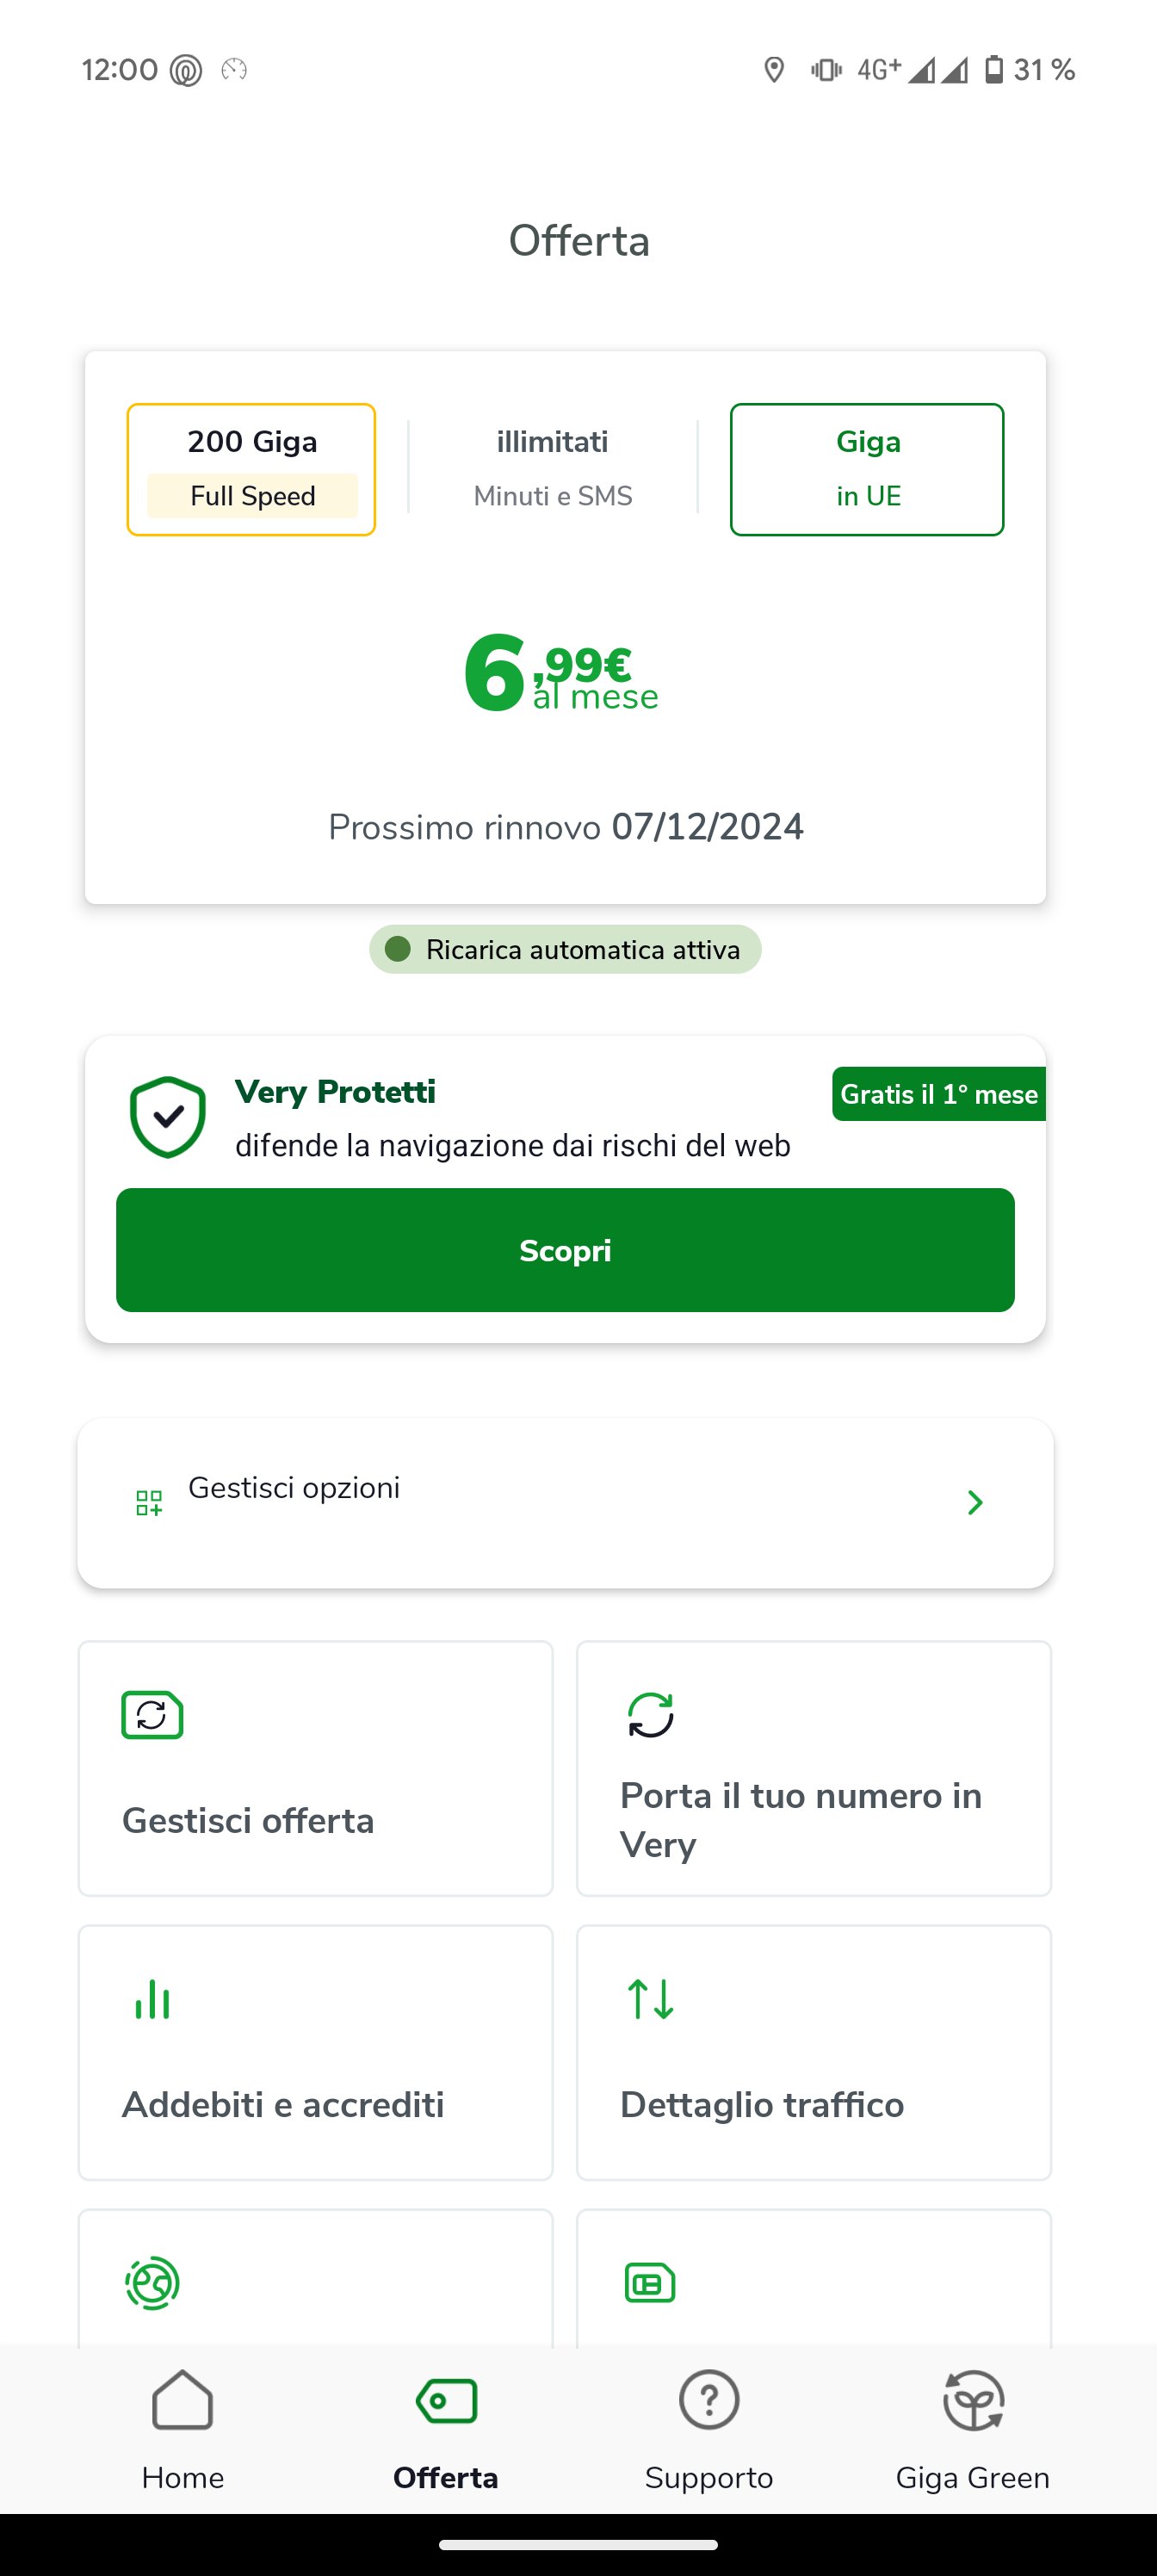
Task: Tap the green Scopri button
Action: click(565, 1250)
